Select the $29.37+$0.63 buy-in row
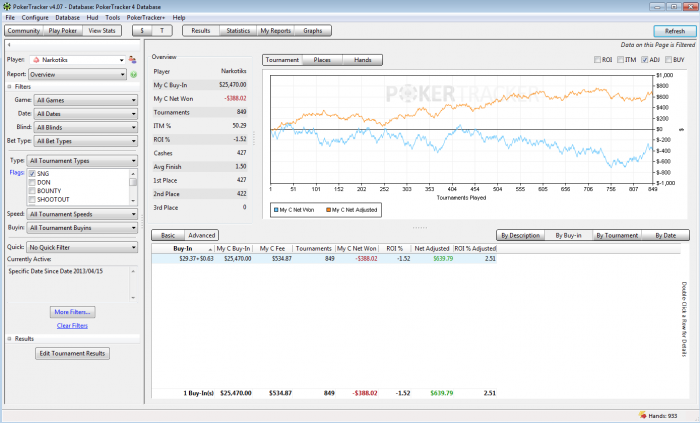 click(324, 258)
